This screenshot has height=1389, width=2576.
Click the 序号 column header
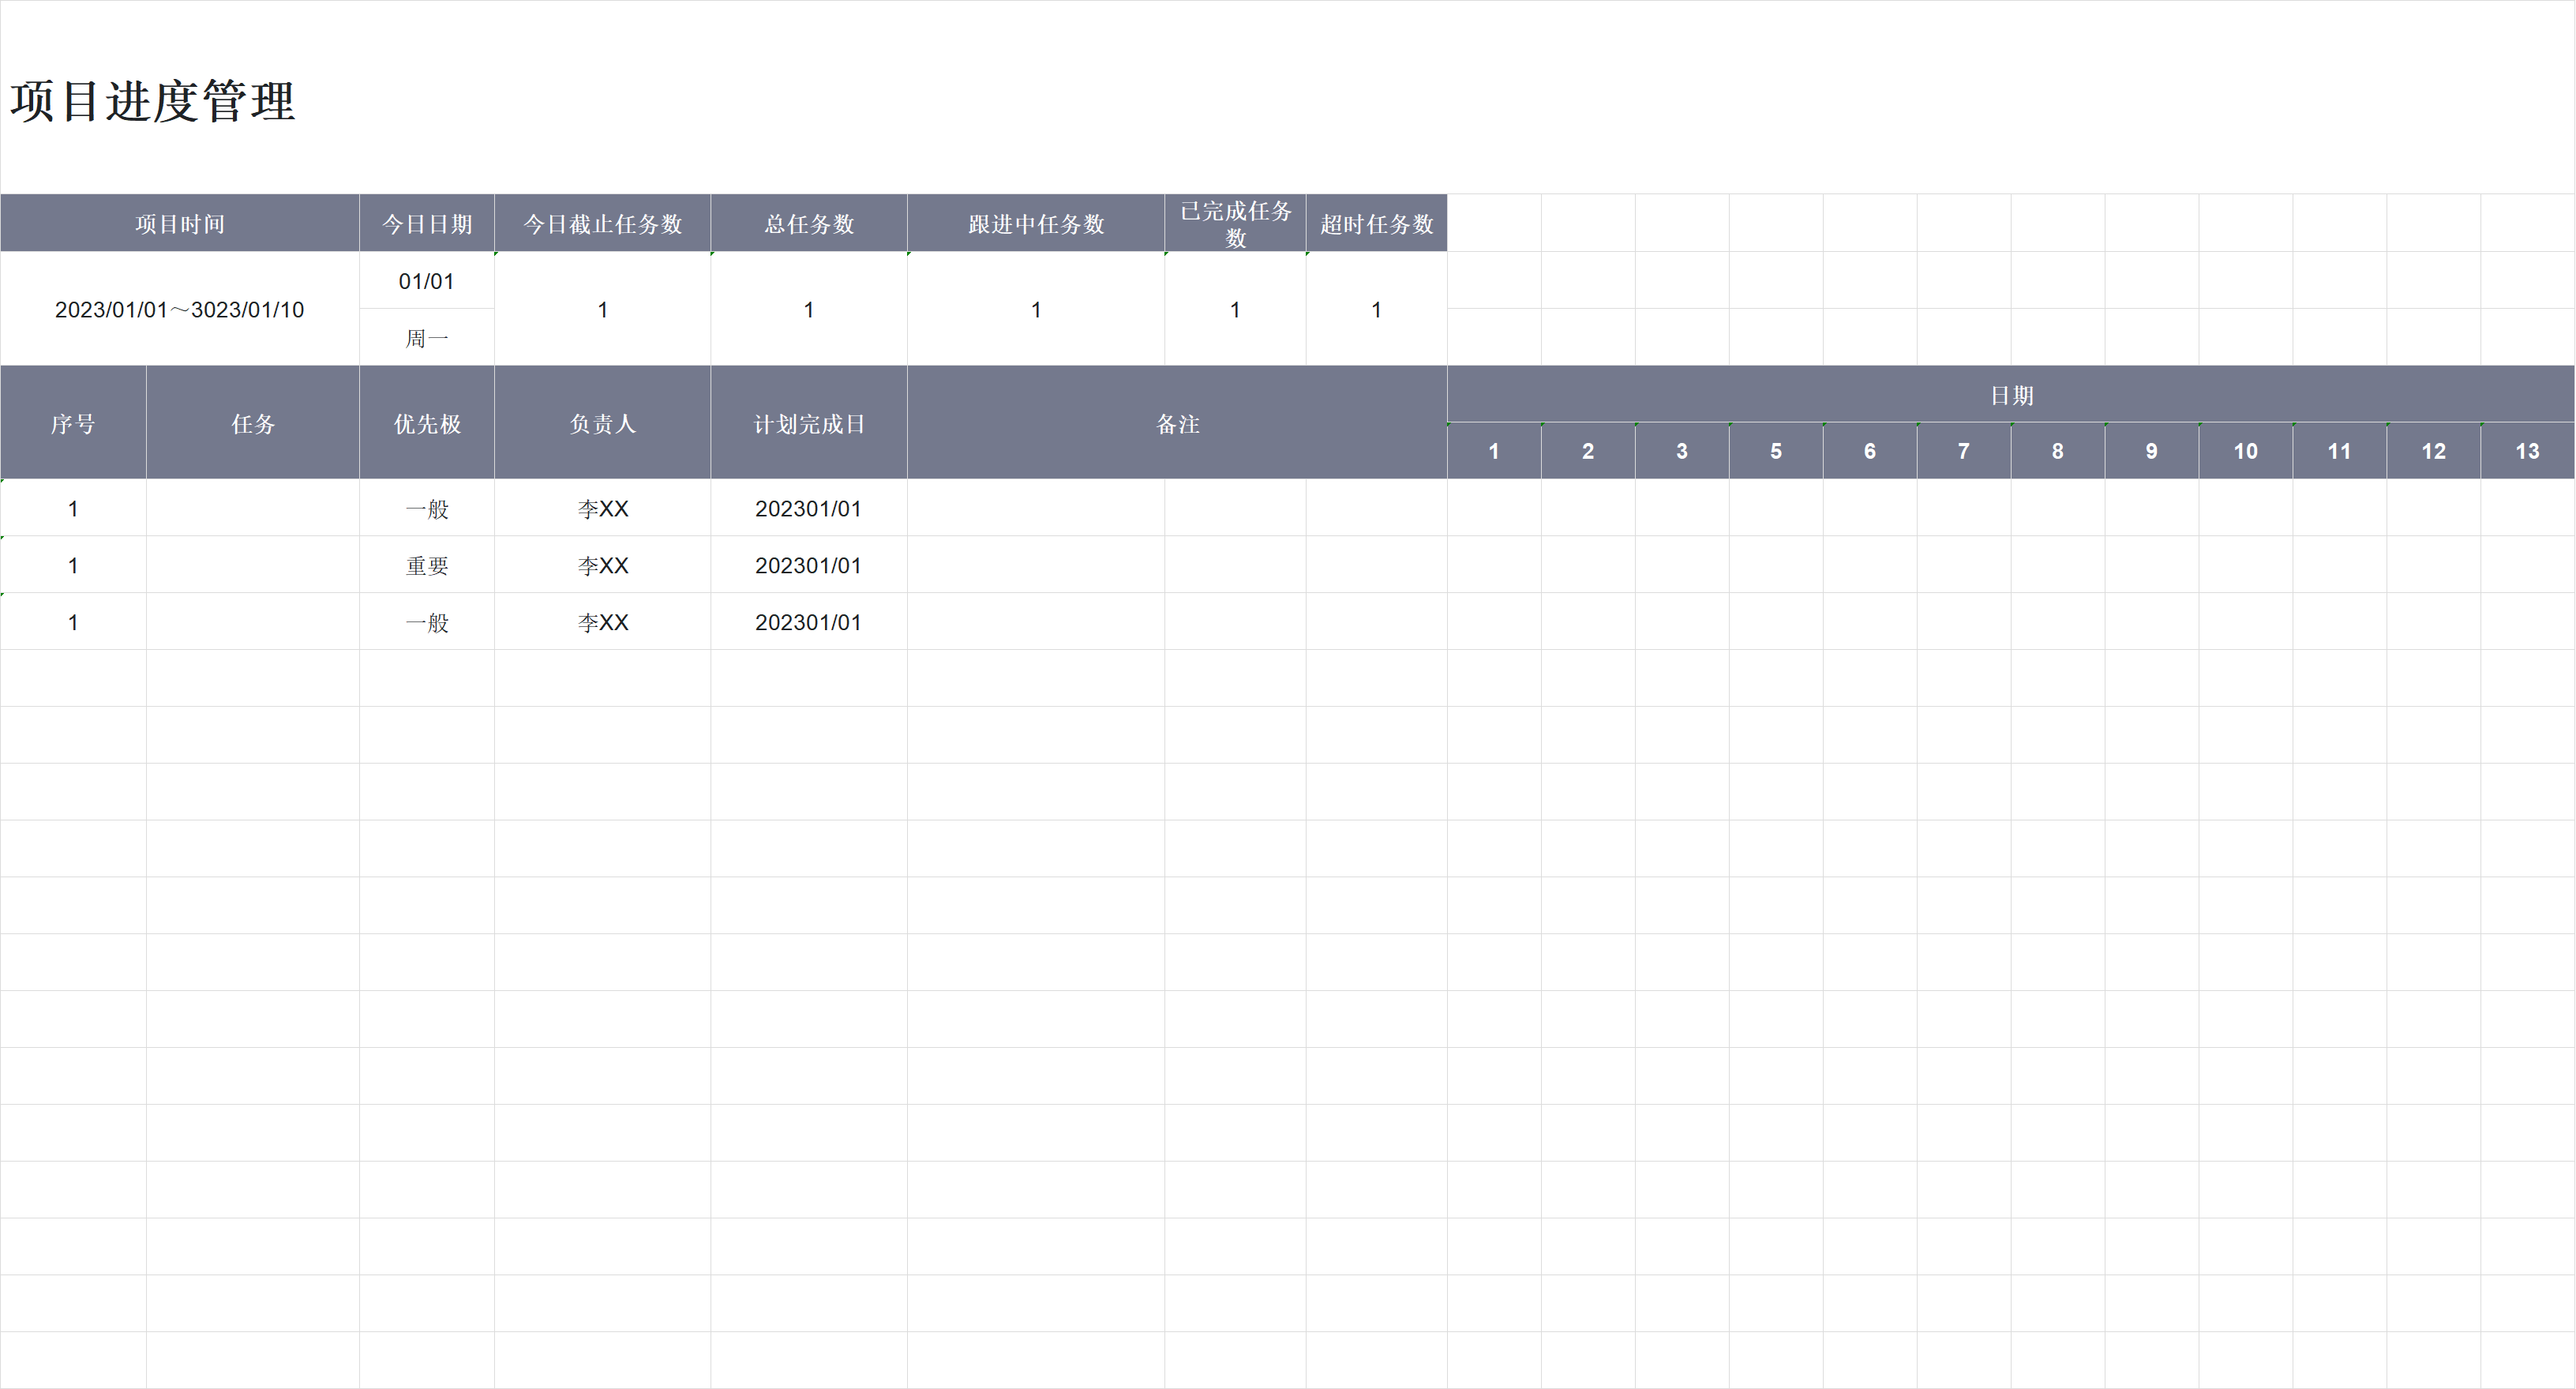coord(73,424)
